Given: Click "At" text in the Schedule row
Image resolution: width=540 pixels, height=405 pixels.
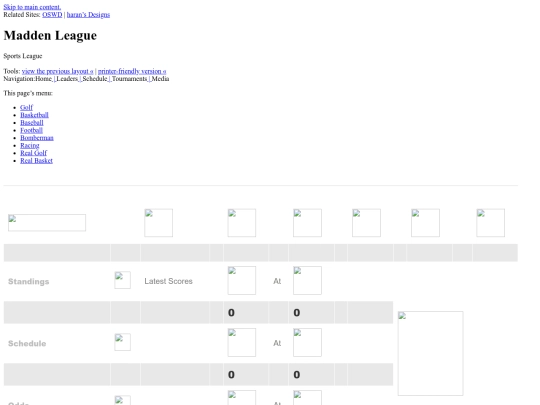Looking at the screenshot, I should [x=277, y=343].
